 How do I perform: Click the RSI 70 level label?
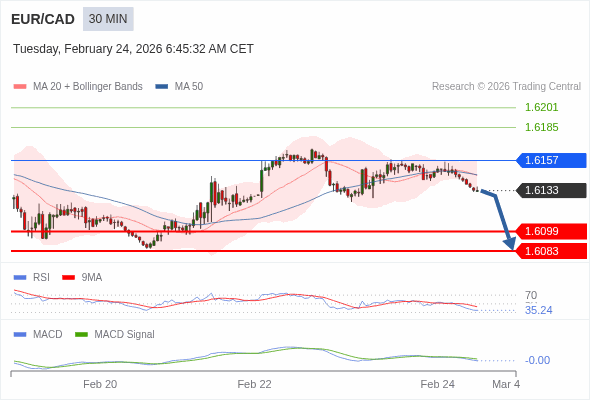coord(531,295)
